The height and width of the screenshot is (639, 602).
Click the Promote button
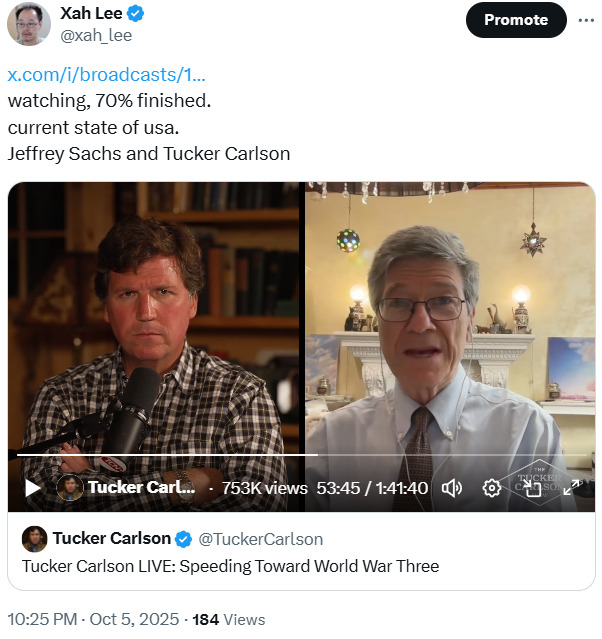click(515, 19)
